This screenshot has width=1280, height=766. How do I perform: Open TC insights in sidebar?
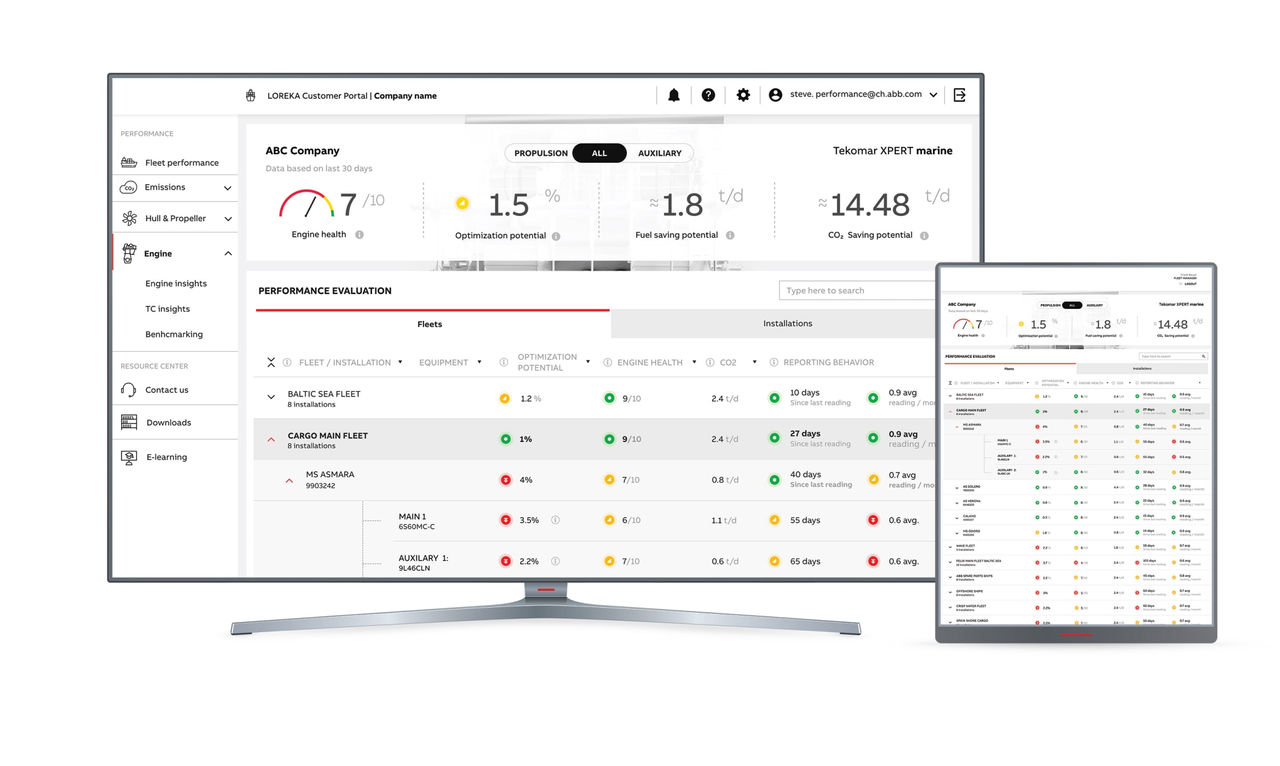167,309
